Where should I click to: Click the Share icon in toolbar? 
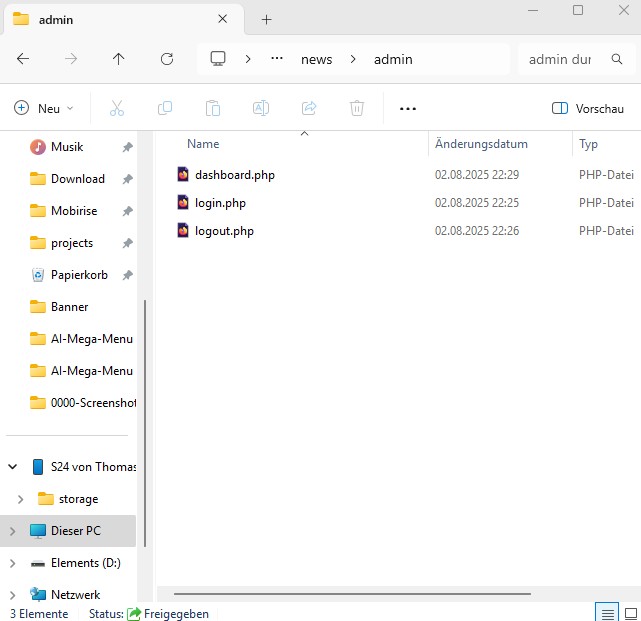click(309, 108)
